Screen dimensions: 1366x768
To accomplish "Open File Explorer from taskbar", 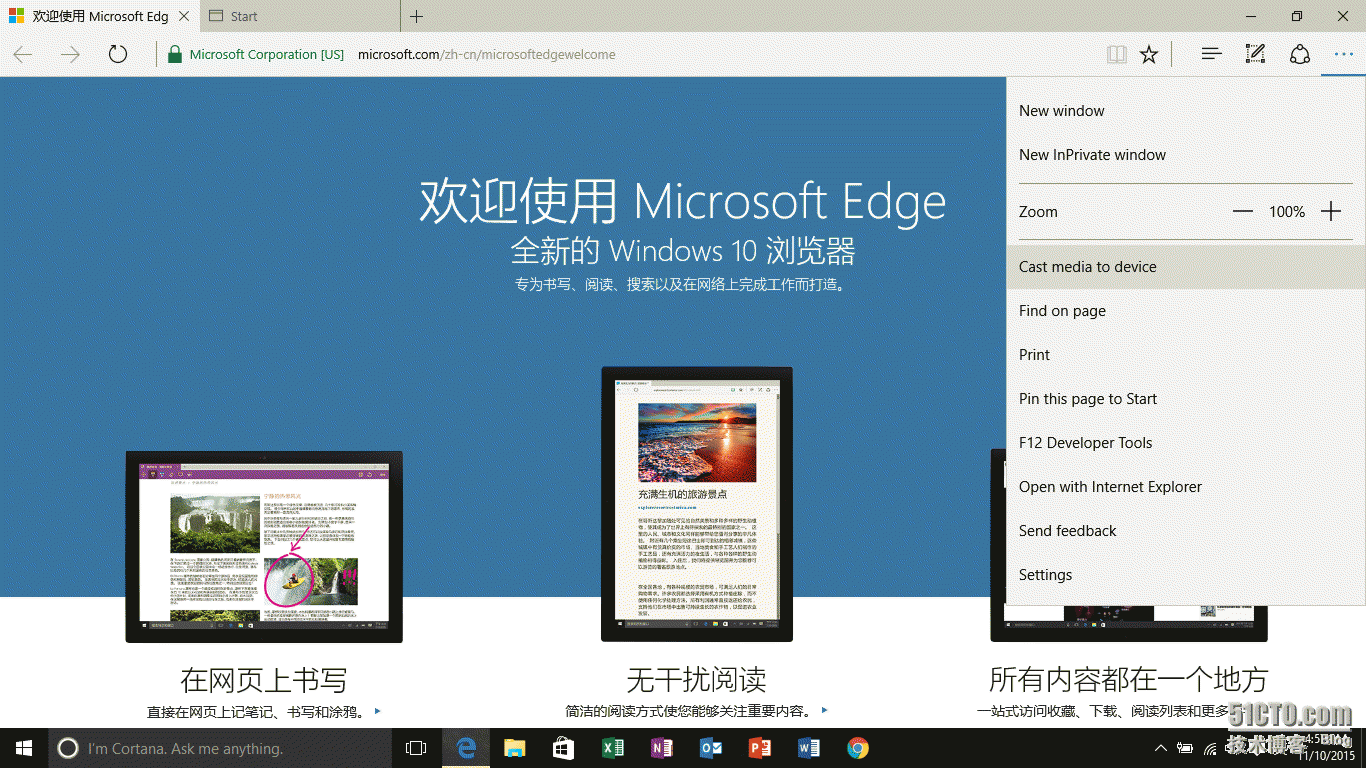I will tap(515, 748).
